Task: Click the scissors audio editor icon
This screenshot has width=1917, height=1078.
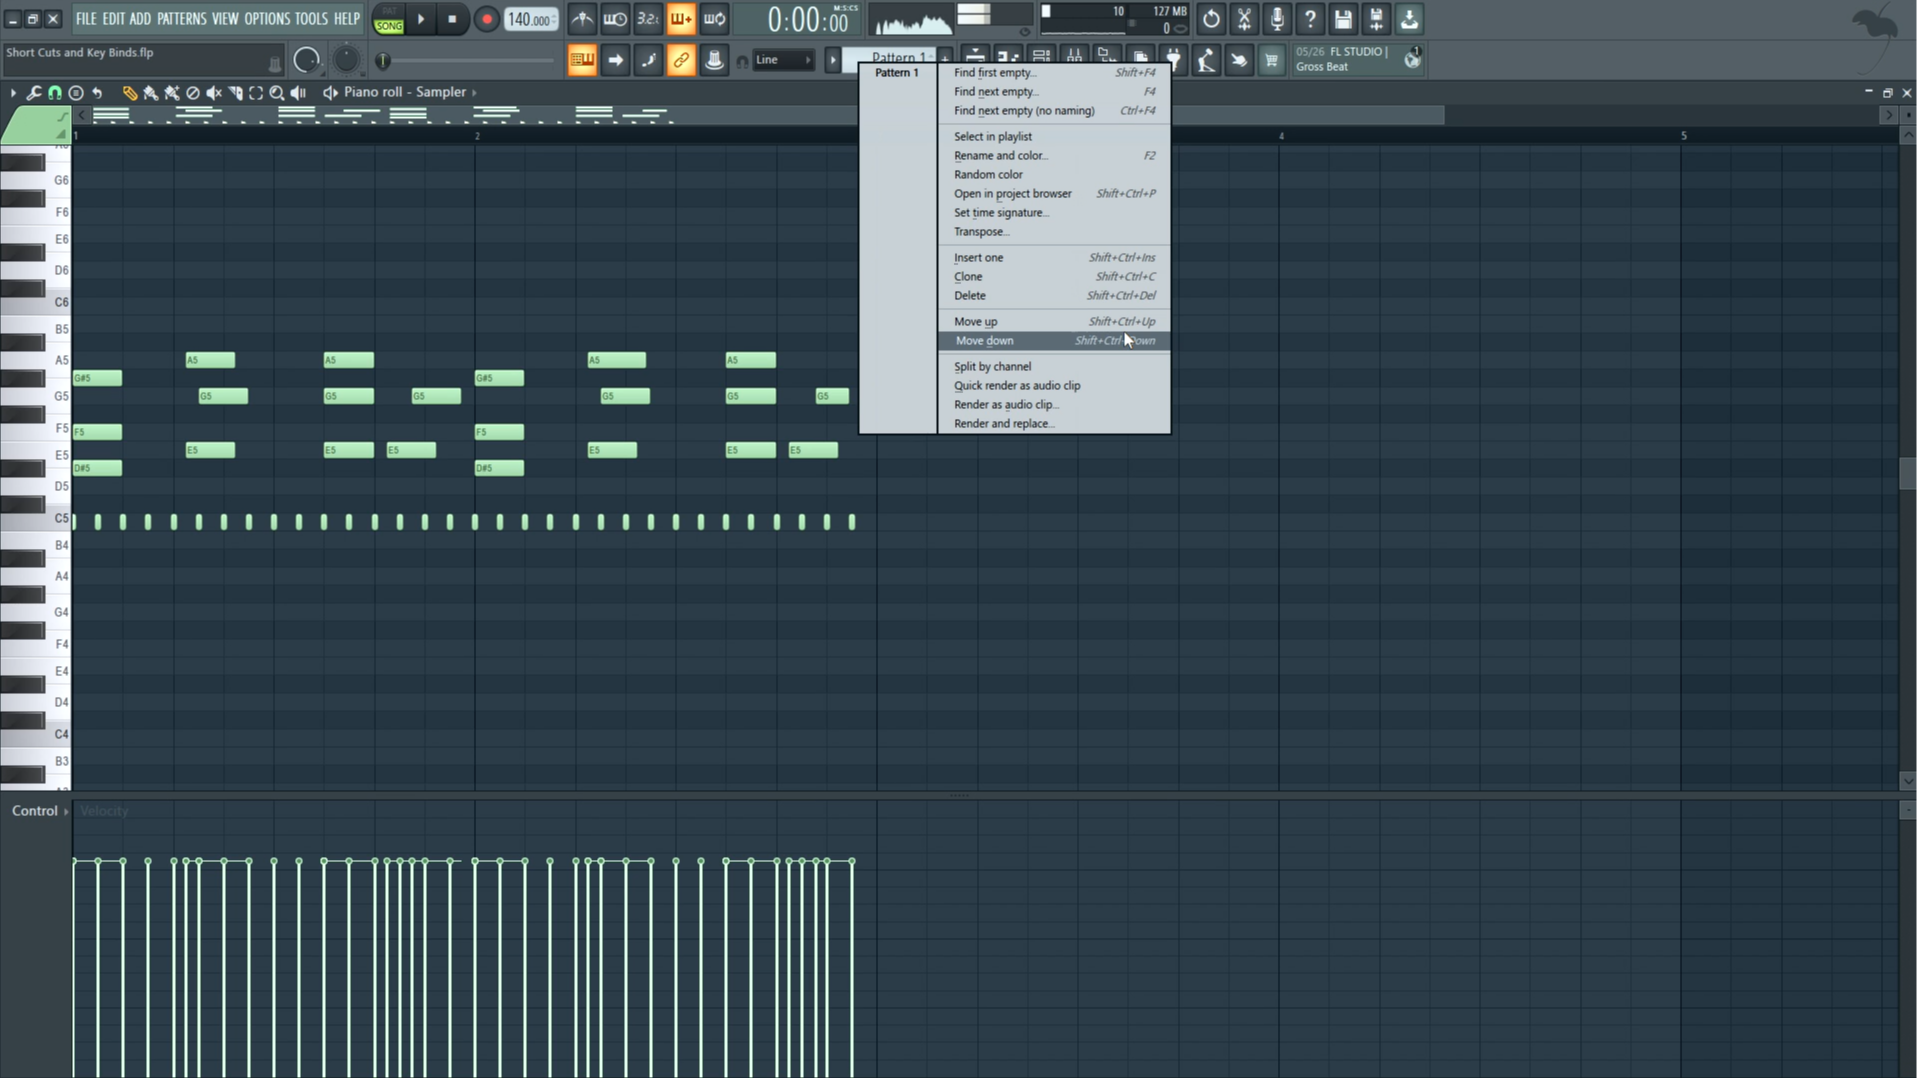Action: click(x=1244, y=19)
